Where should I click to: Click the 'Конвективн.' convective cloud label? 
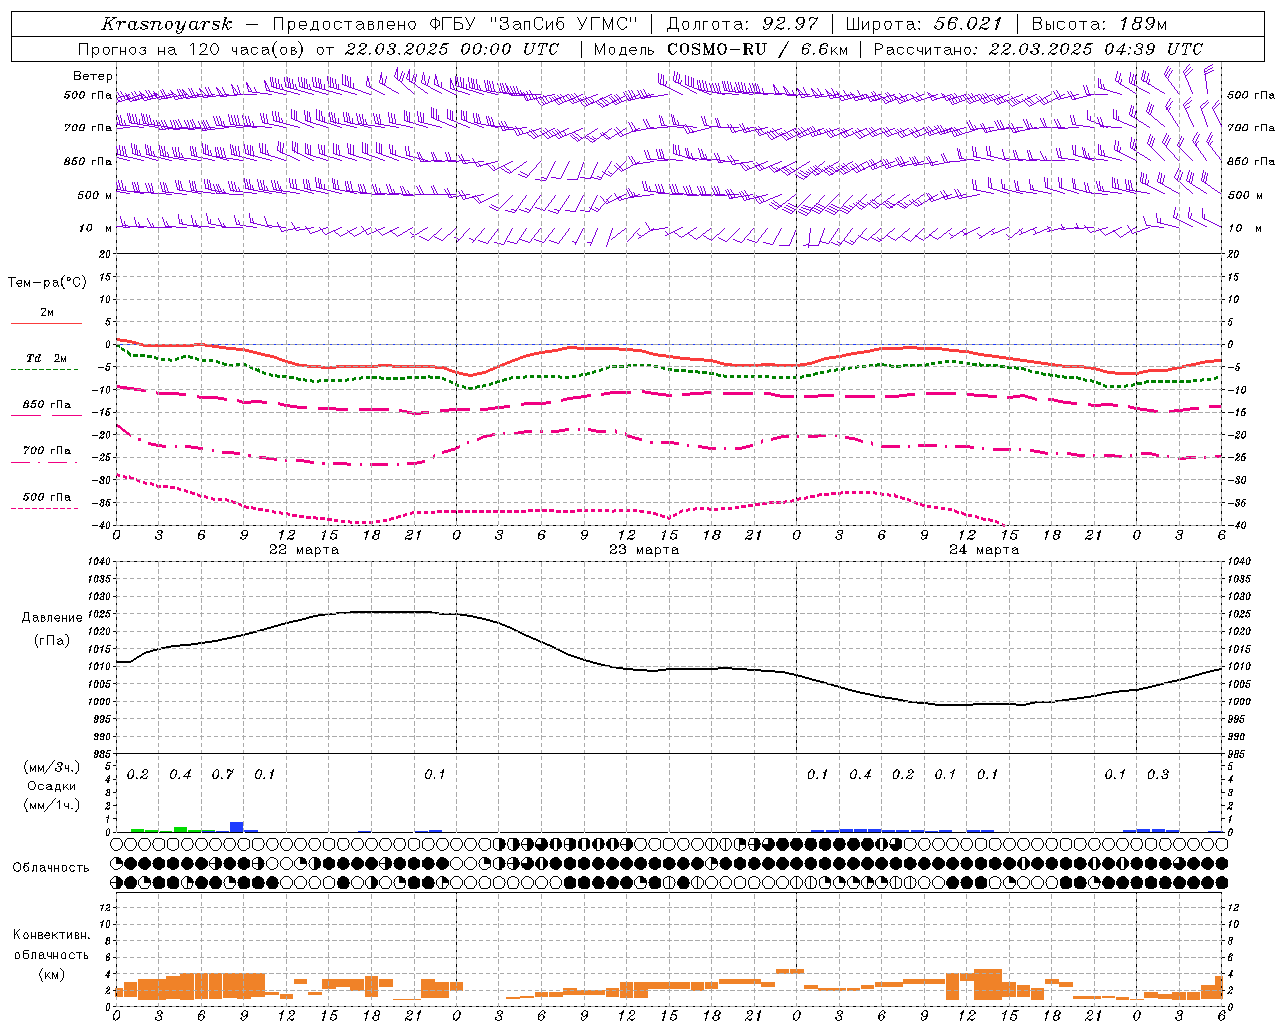[51, 935]
